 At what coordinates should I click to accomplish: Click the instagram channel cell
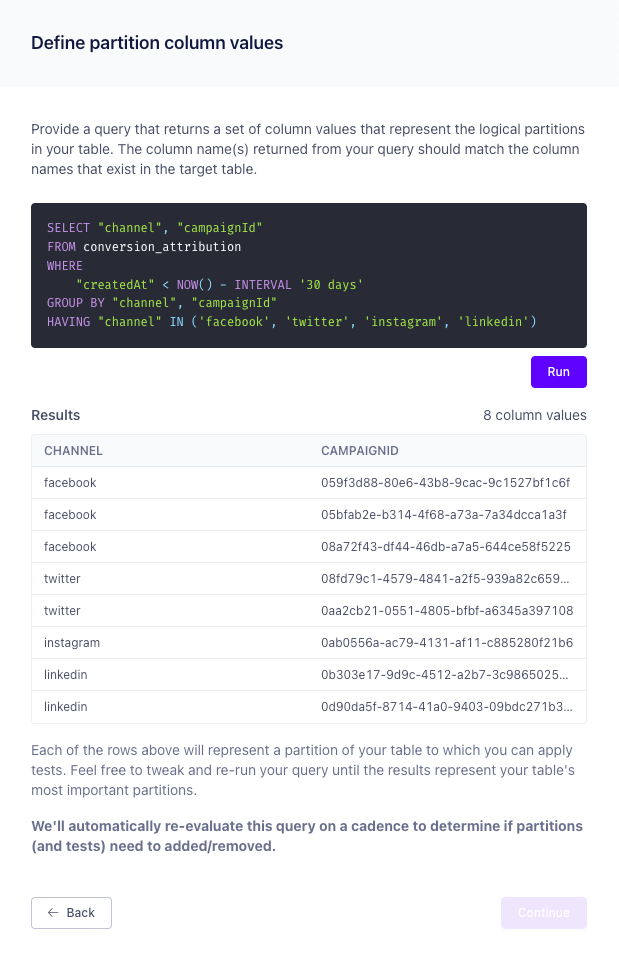tap(72, 643)
